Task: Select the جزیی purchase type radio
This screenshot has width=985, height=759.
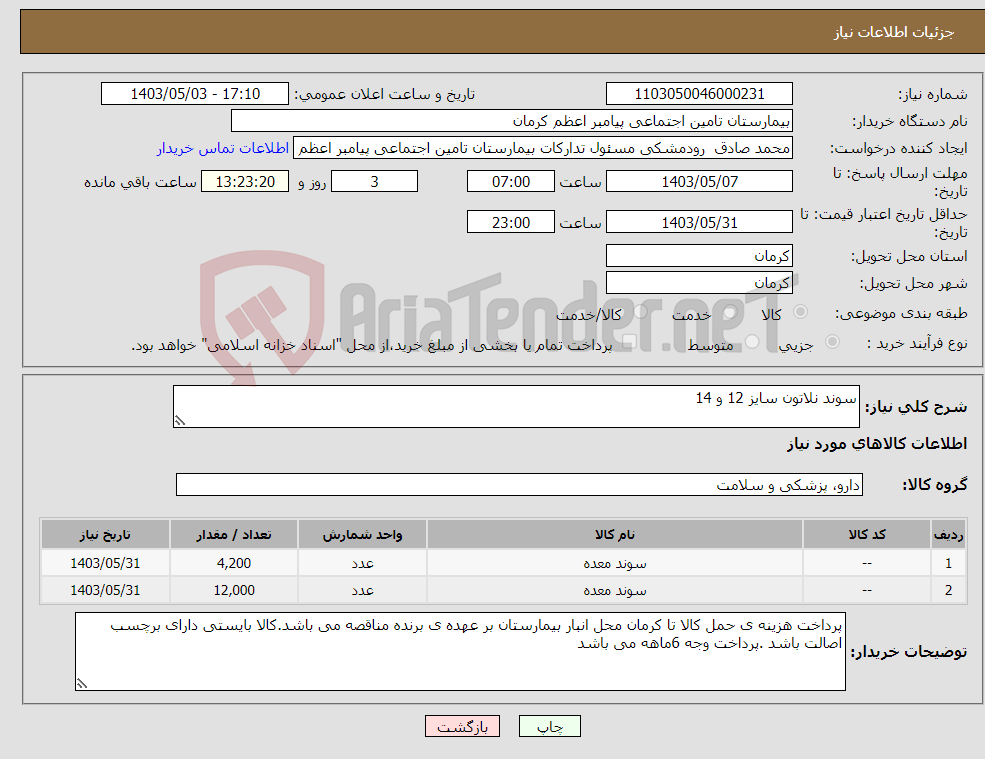Action: 832,342
